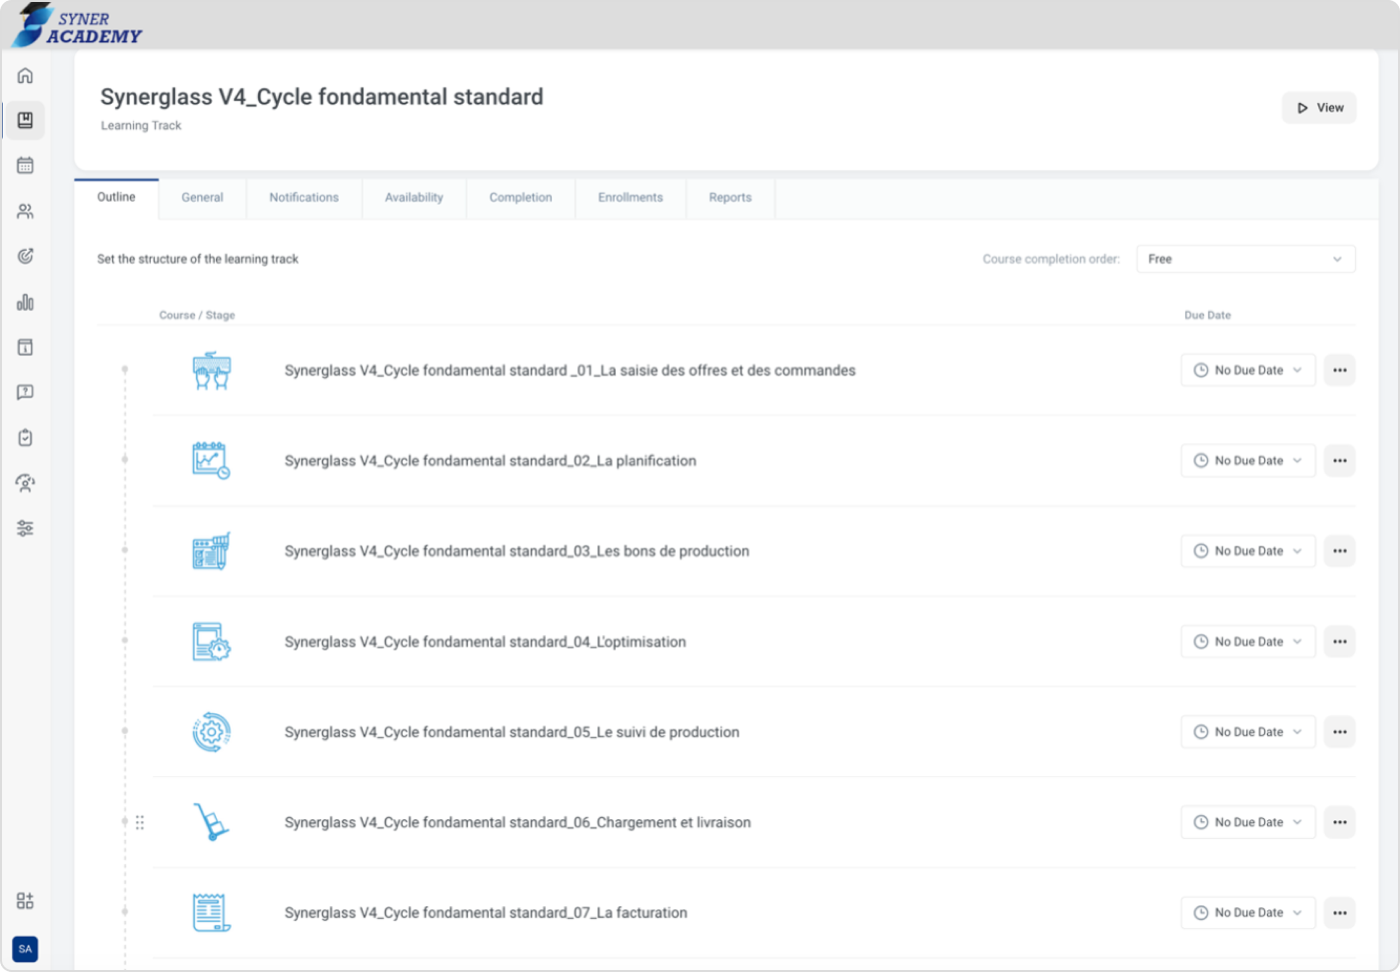Open more options for L'optimisation row
Screen dimensions: 1400x972
(1339, 642)
